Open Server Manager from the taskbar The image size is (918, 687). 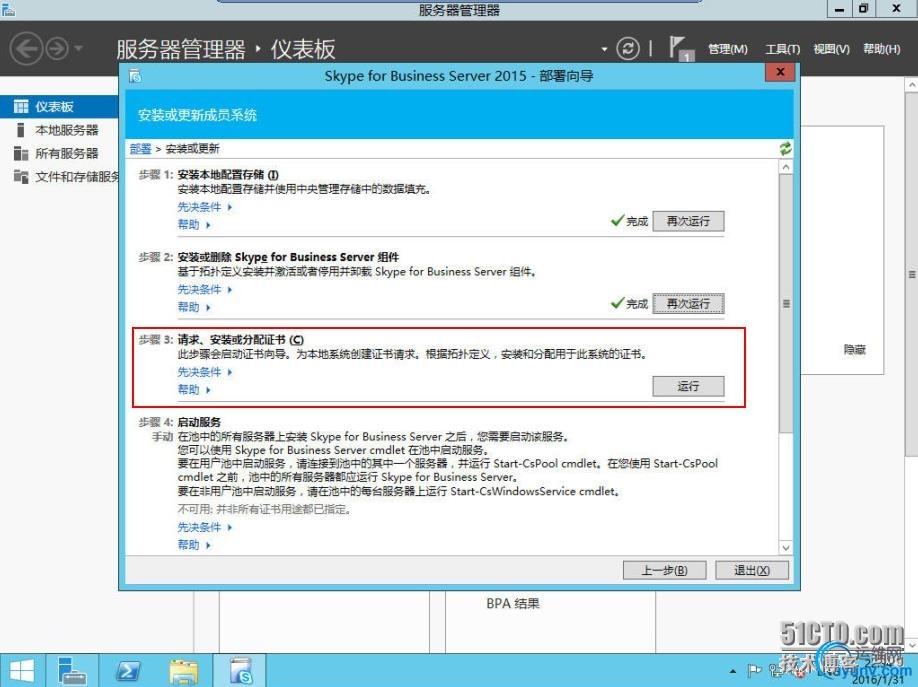click(x=72, y=671)
